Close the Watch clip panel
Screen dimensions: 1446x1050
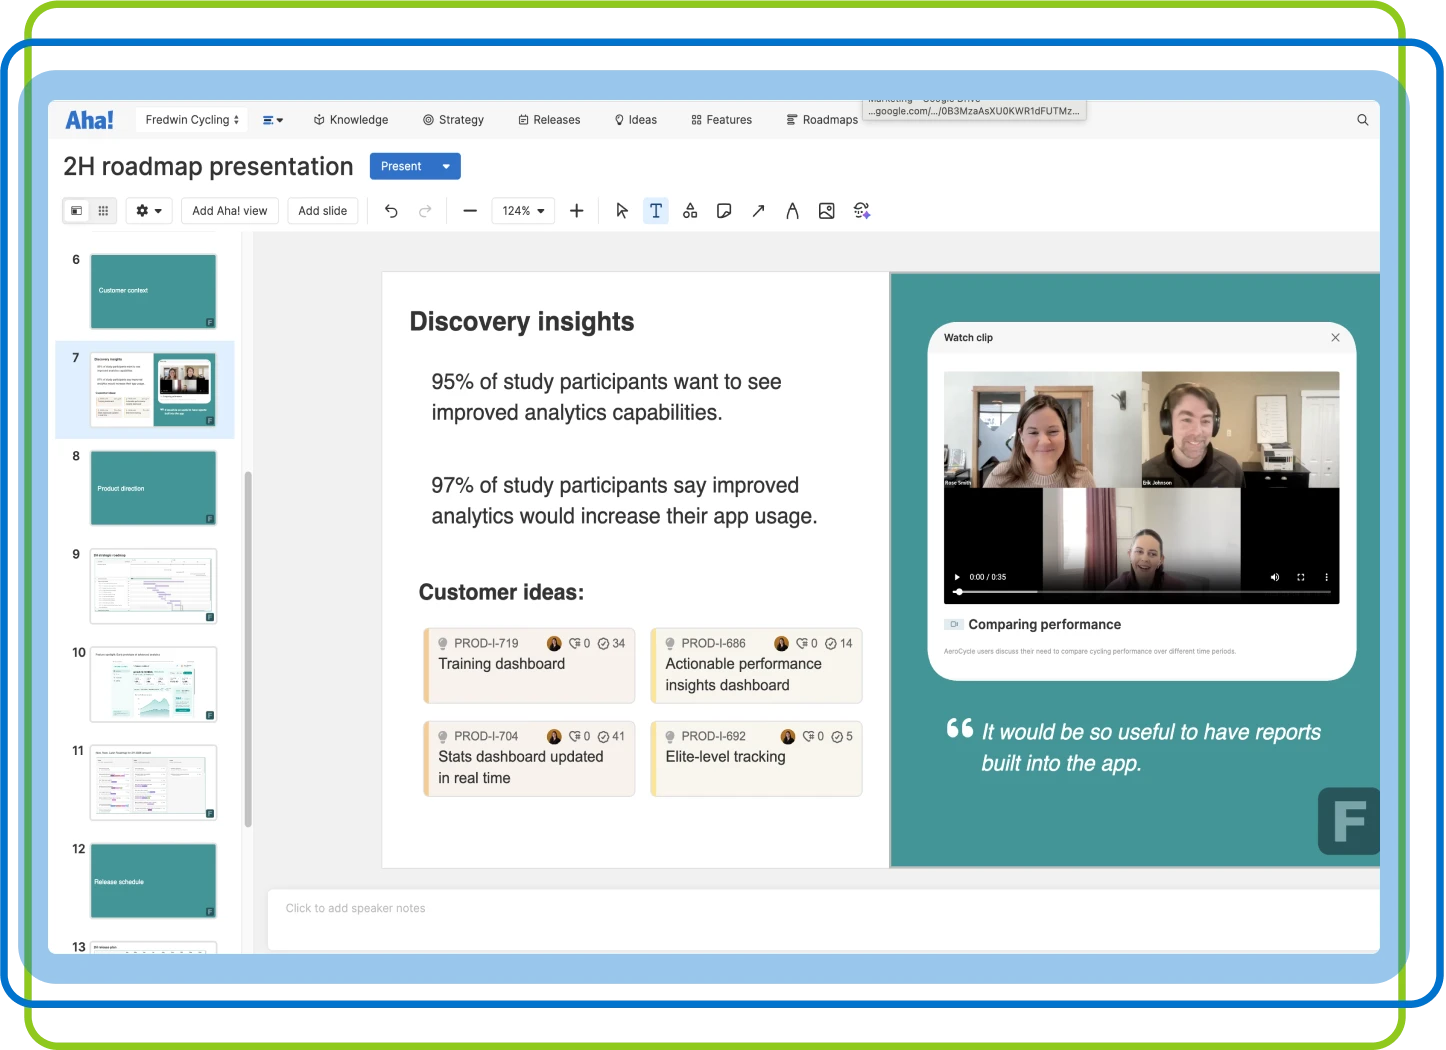[1336, 338]
